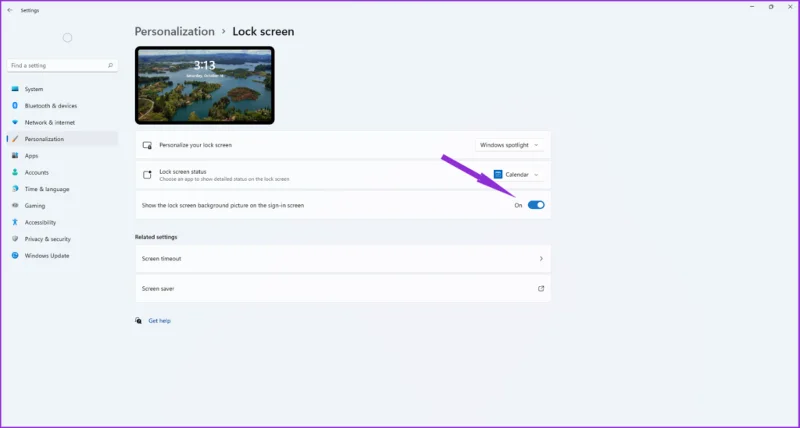Click the Settings window title text
Screen dimensions: 800x428
[30, 10]
